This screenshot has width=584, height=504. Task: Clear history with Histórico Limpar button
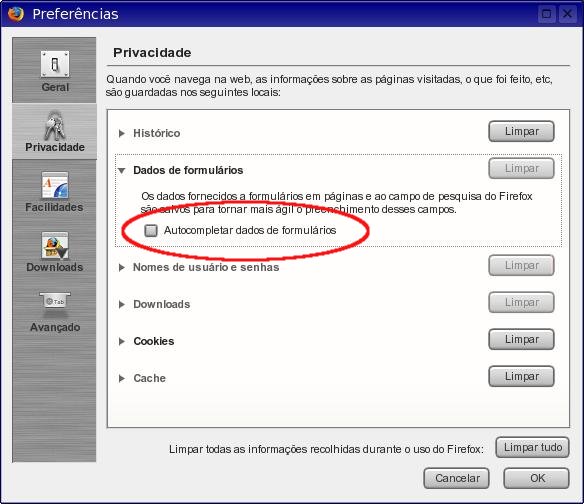point(521,131)
